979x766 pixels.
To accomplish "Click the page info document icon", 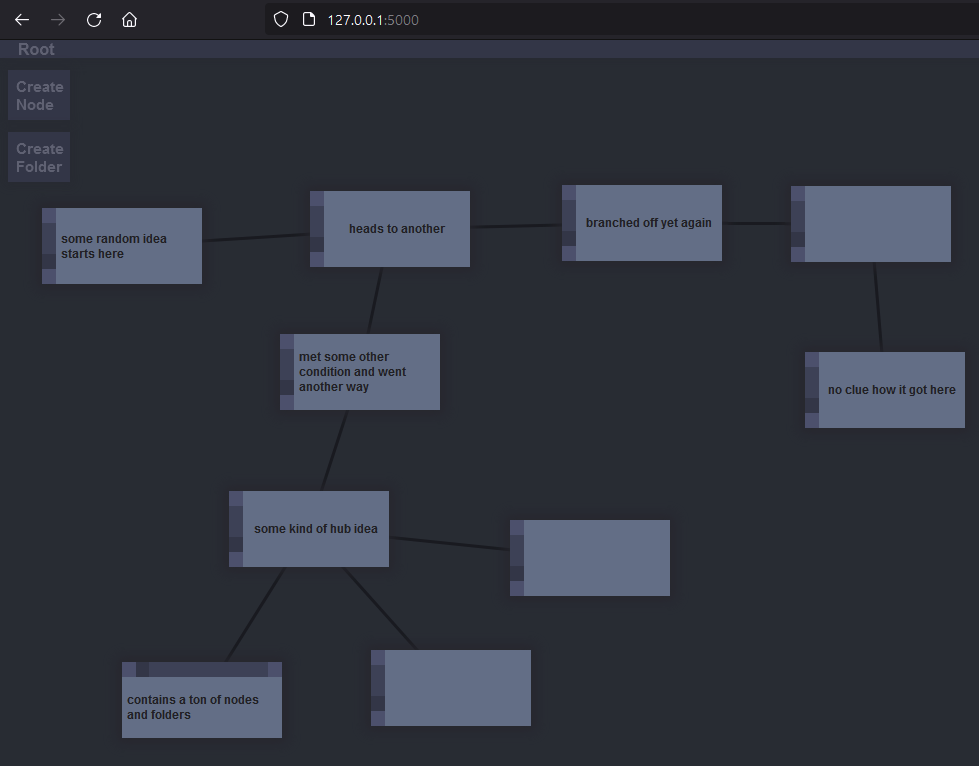I will (x=308, y=19).
